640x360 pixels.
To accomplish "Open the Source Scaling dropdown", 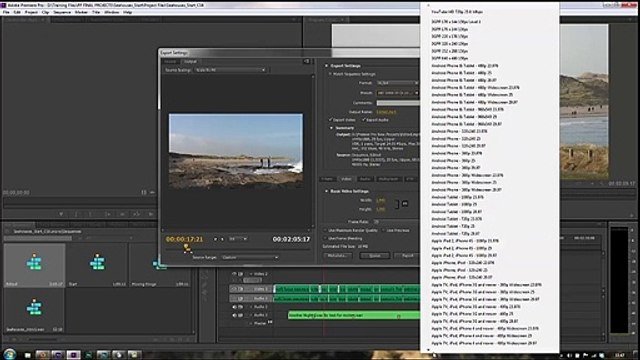I will point(230,70).
